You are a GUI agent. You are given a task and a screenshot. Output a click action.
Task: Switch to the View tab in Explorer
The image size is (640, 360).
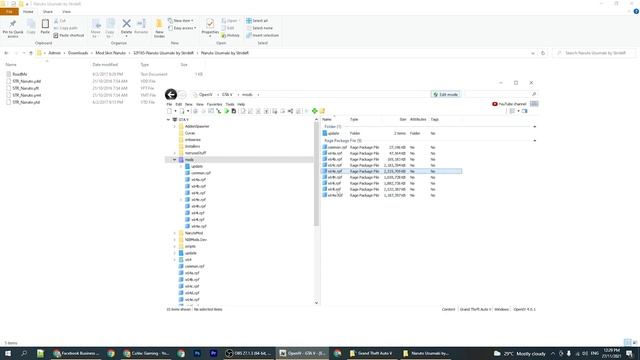pyautogui.click(x=66, y=12)
